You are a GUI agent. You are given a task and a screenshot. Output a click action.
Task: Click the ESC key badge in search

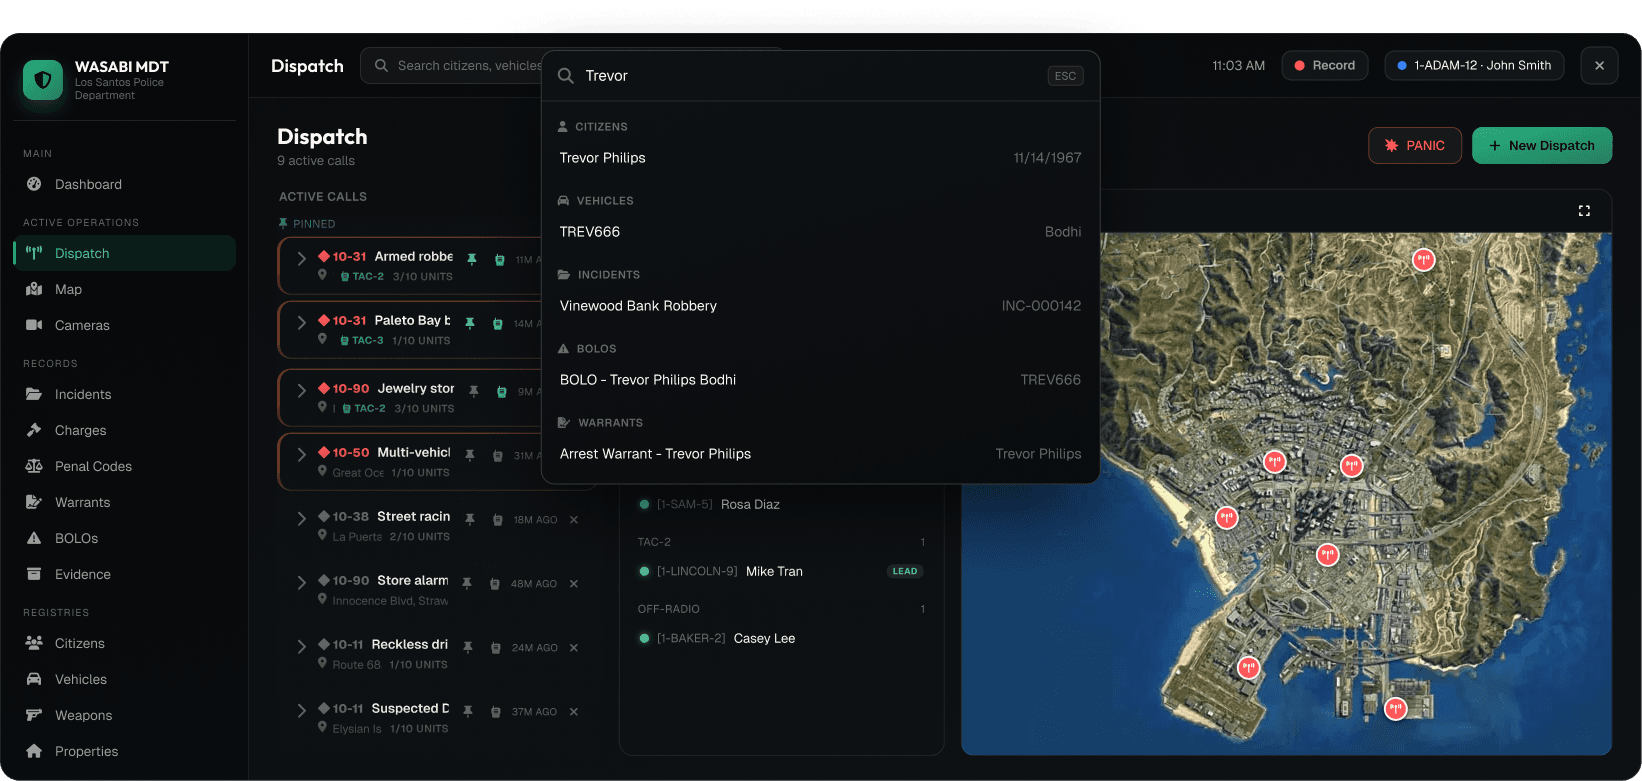1065,76
